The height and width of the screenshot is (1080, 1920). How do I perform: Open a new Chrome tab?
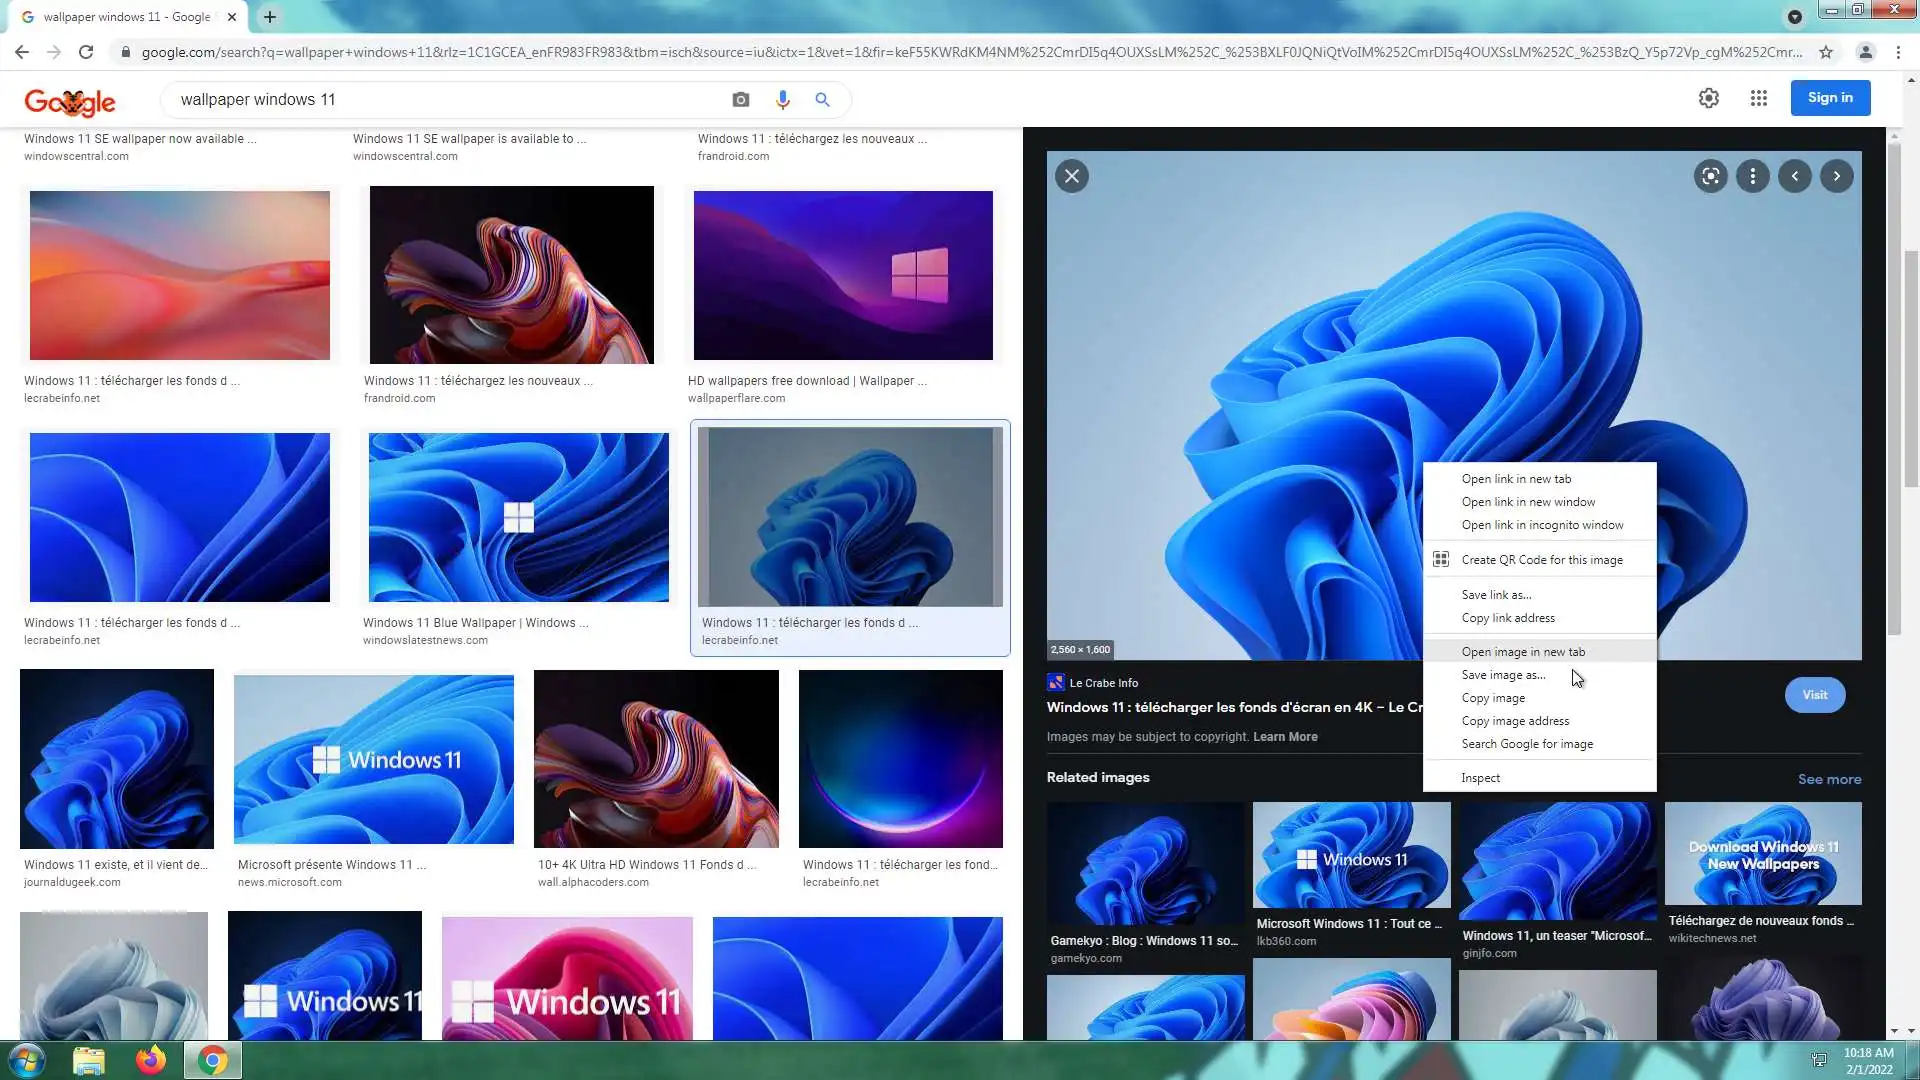click(x=270, y=17)
